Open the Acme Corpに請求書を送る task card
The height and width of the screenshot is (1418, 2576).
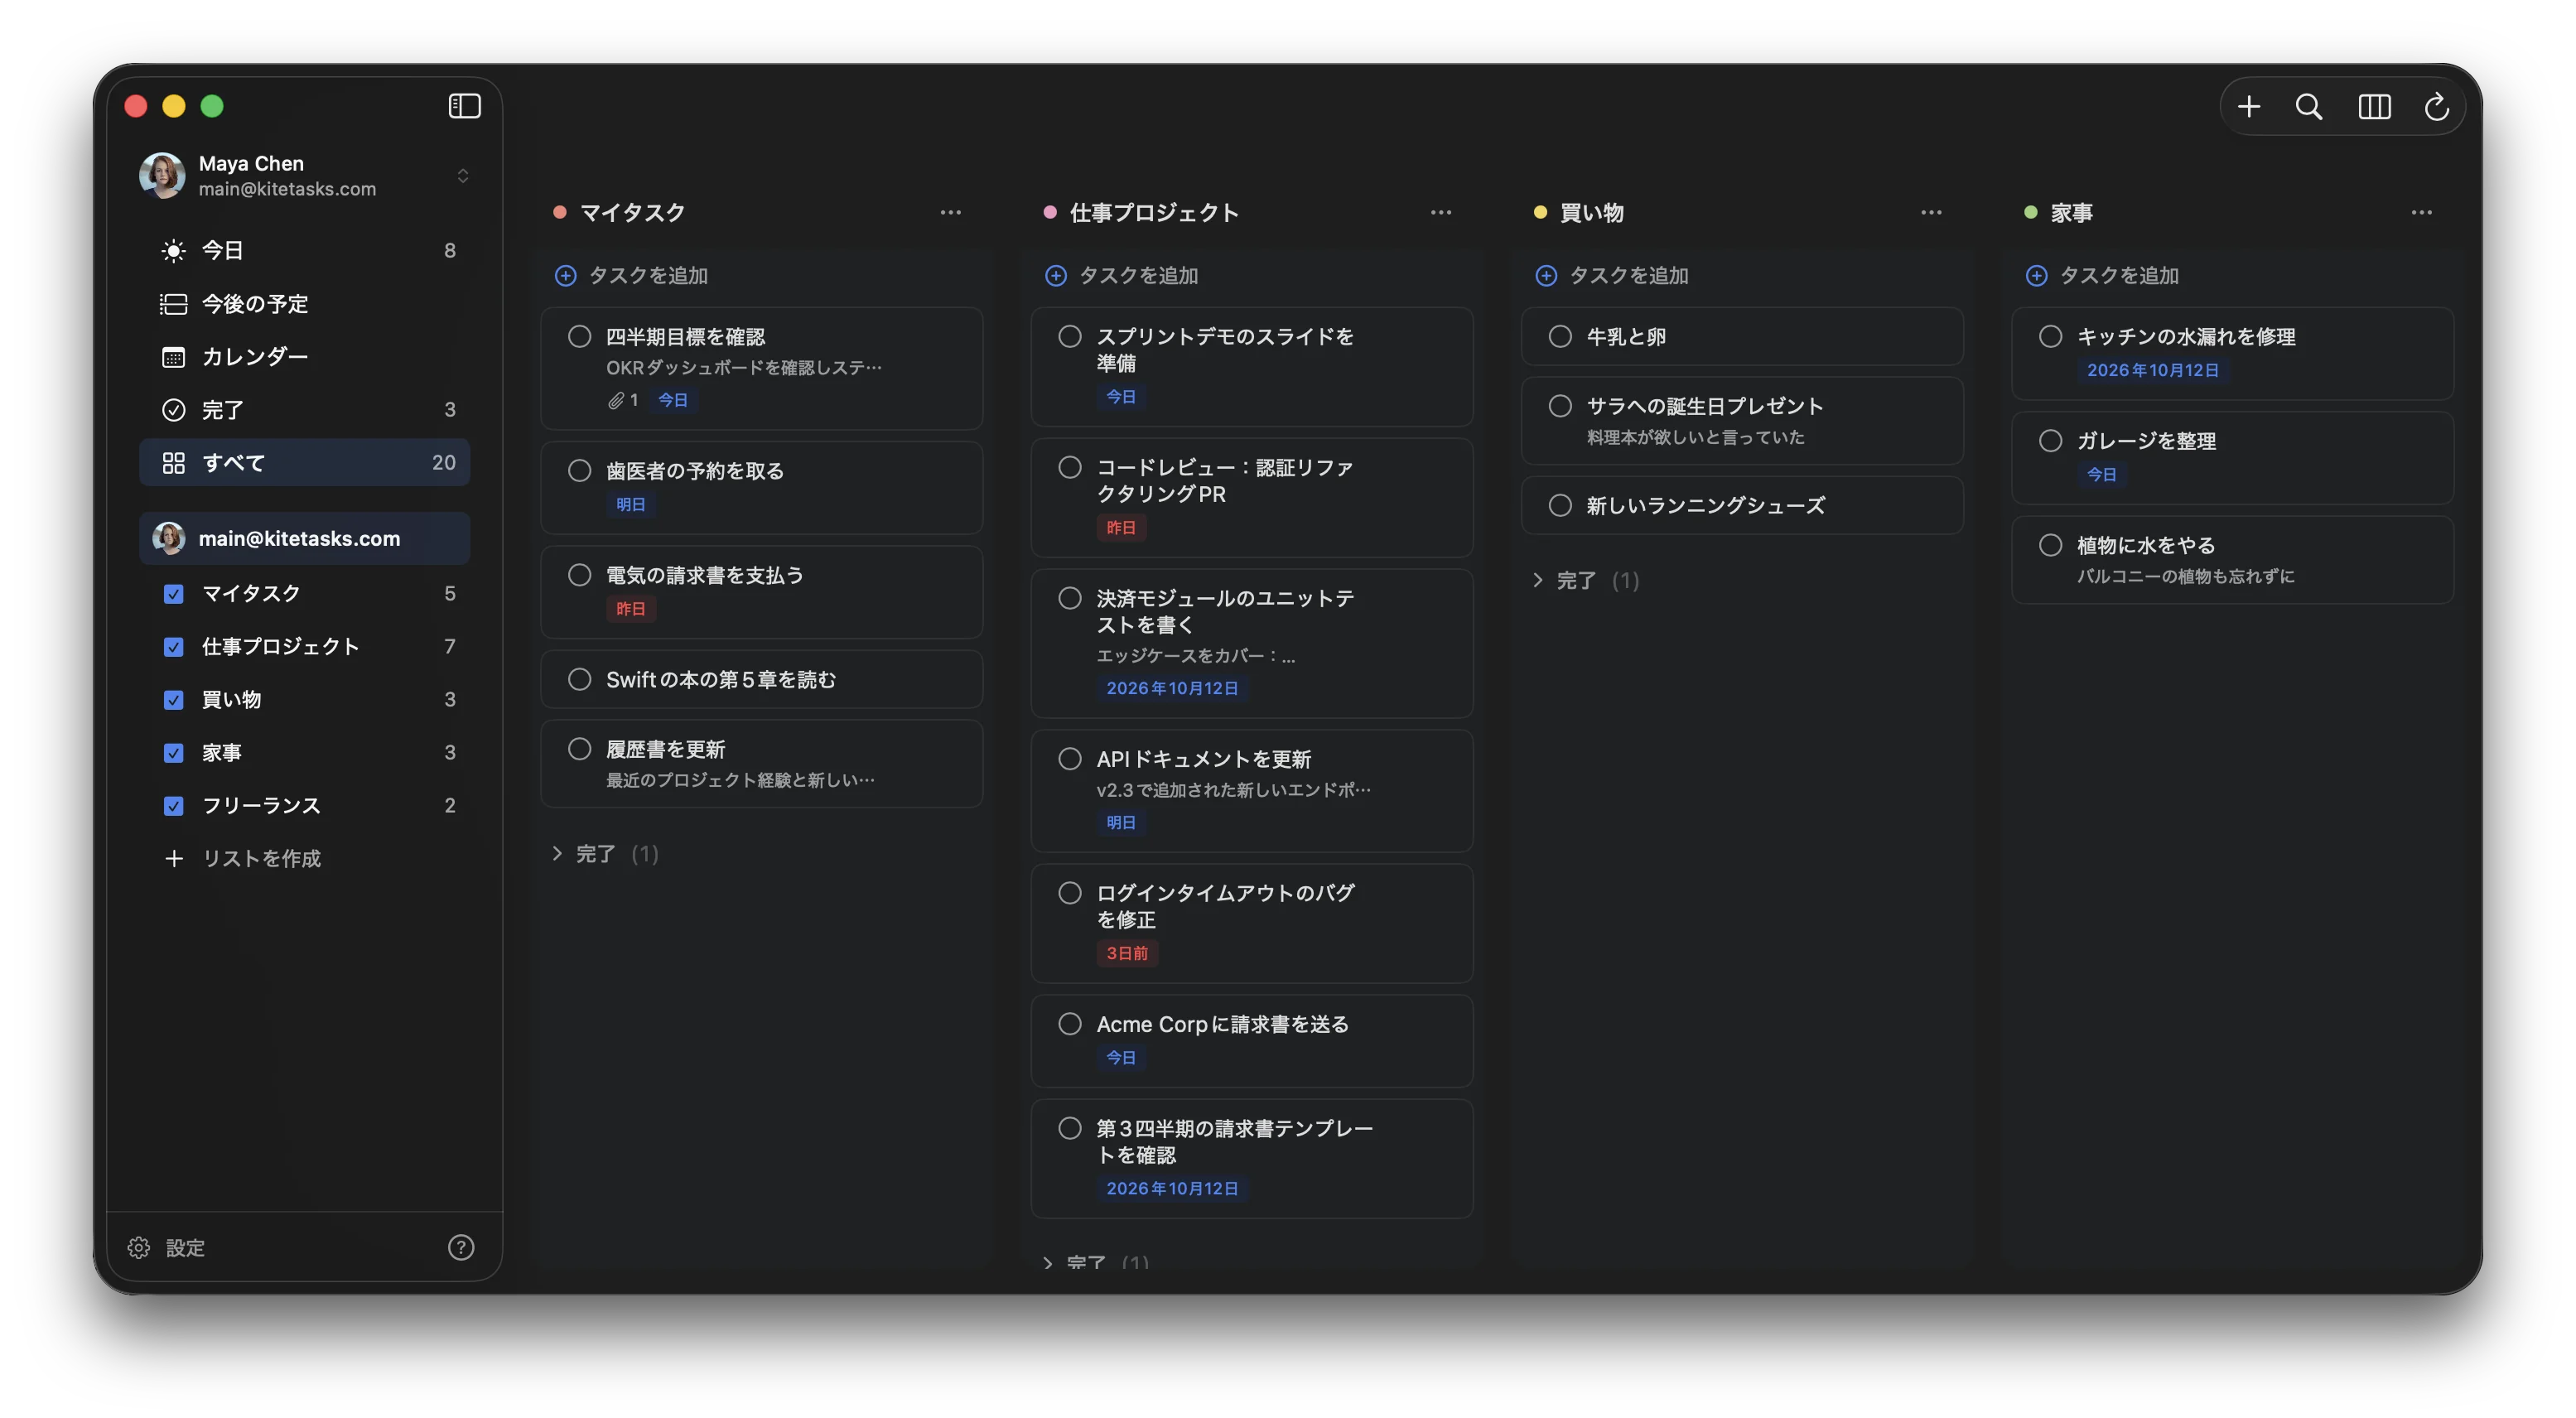tap(1252, 1041)
